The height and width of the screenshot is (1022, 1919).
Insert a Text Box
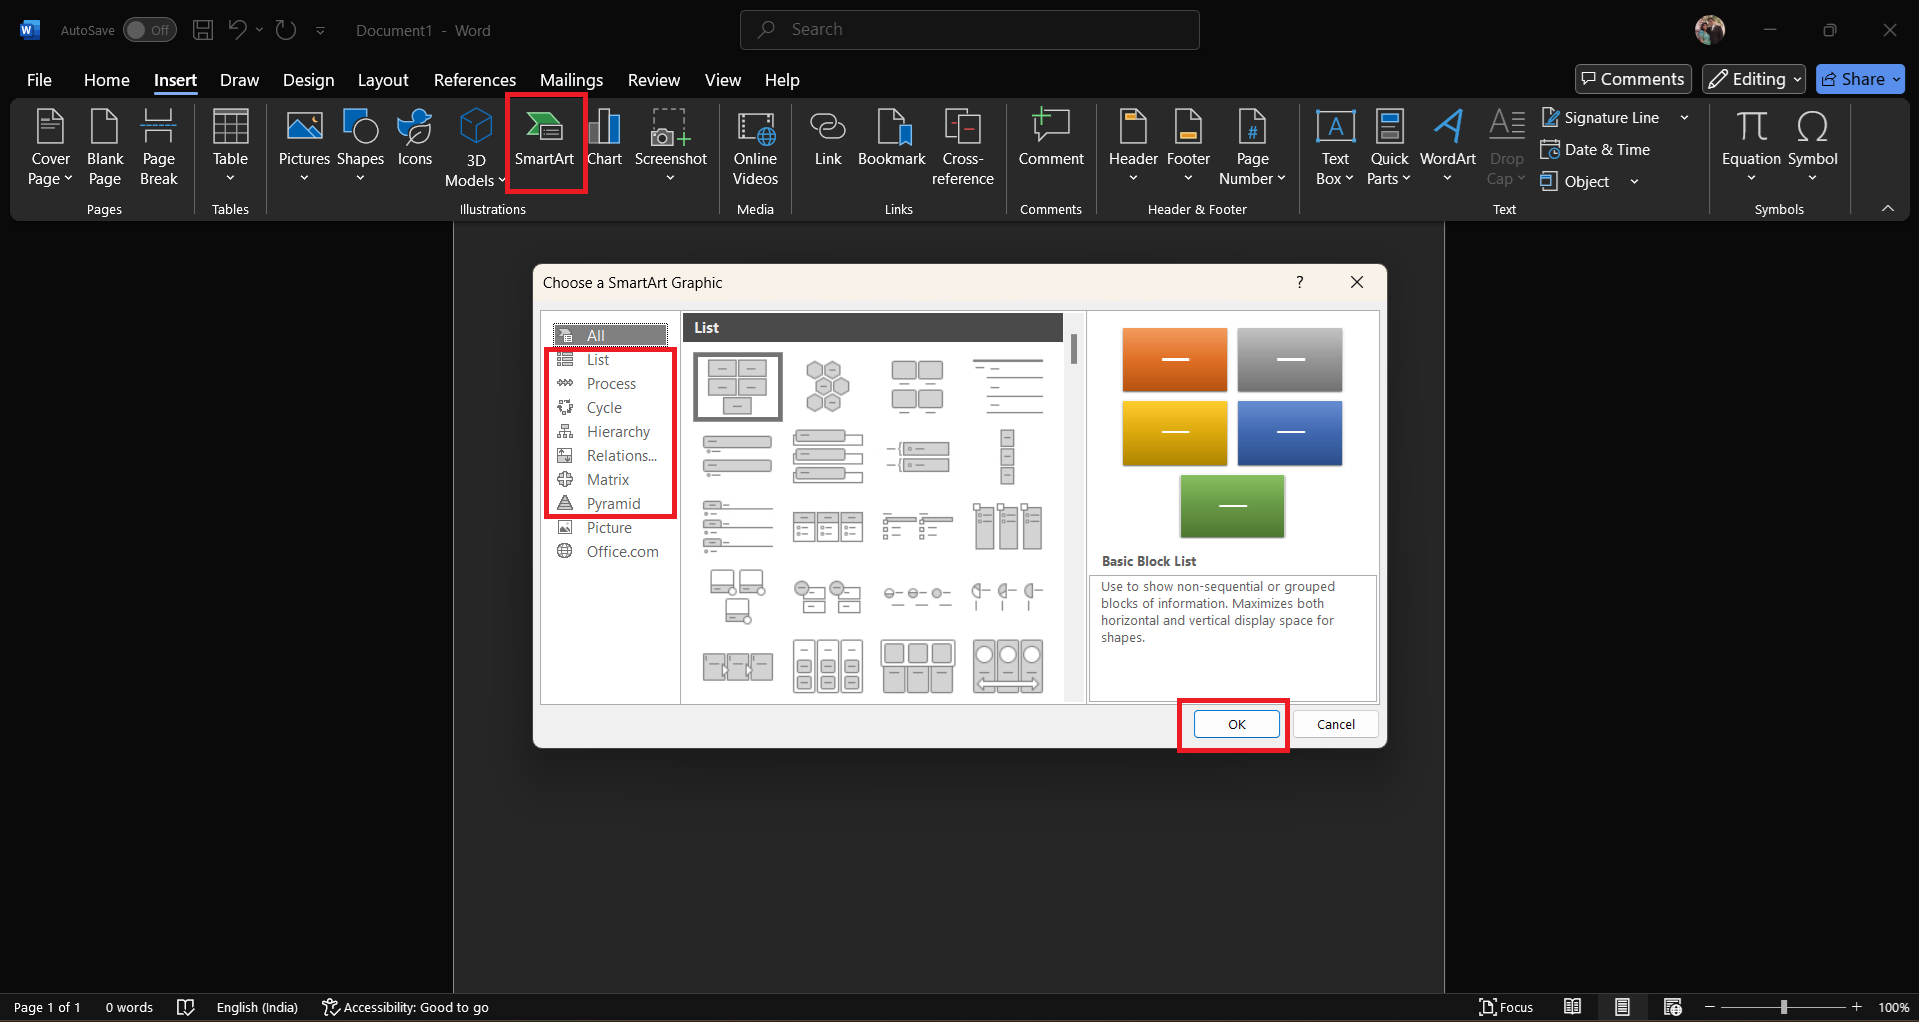1335,148
